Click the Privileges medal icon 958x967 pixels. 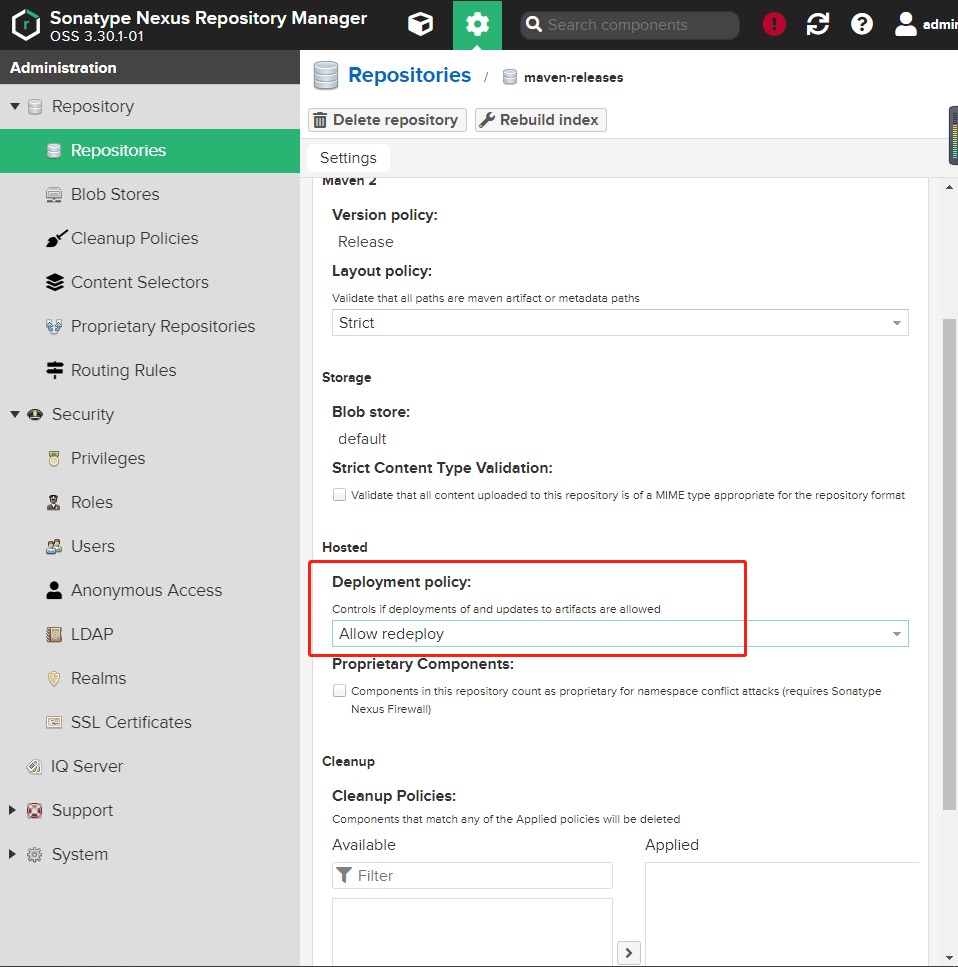(x=54, y=458)
